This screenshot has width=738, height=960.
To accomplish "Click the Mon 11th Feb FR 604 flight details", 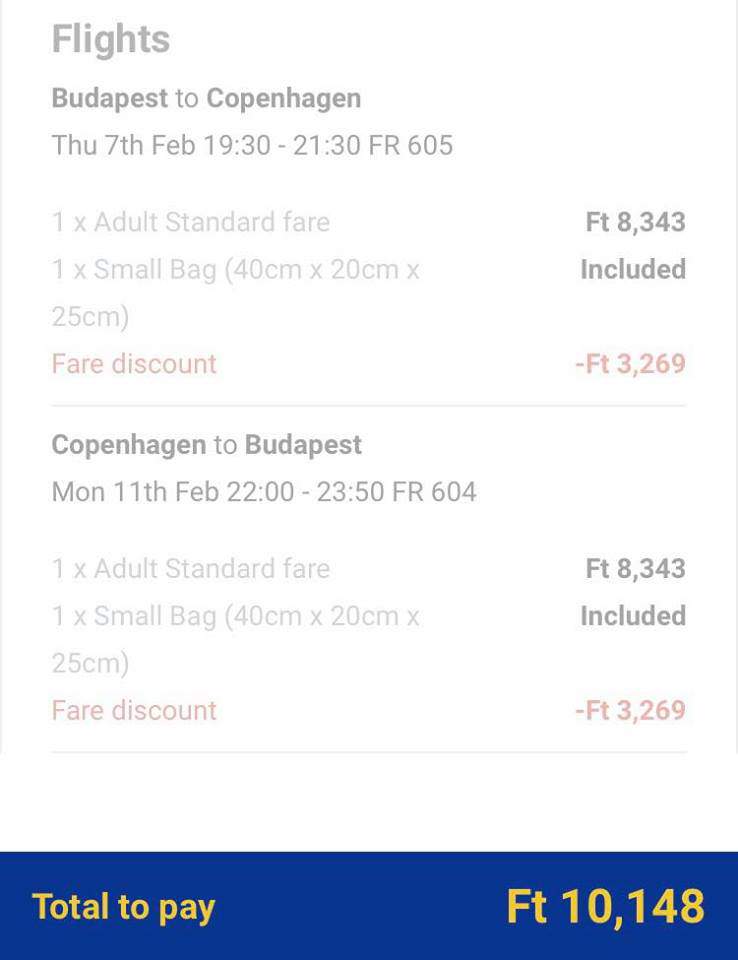I will 264,492.
